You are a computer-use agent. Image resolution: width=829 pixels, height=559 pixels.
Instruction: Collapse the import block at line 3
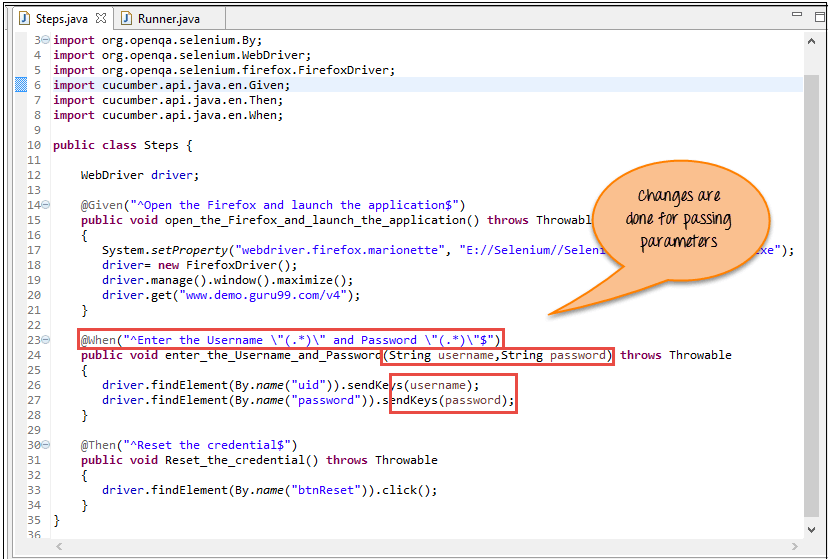point(46,40)
